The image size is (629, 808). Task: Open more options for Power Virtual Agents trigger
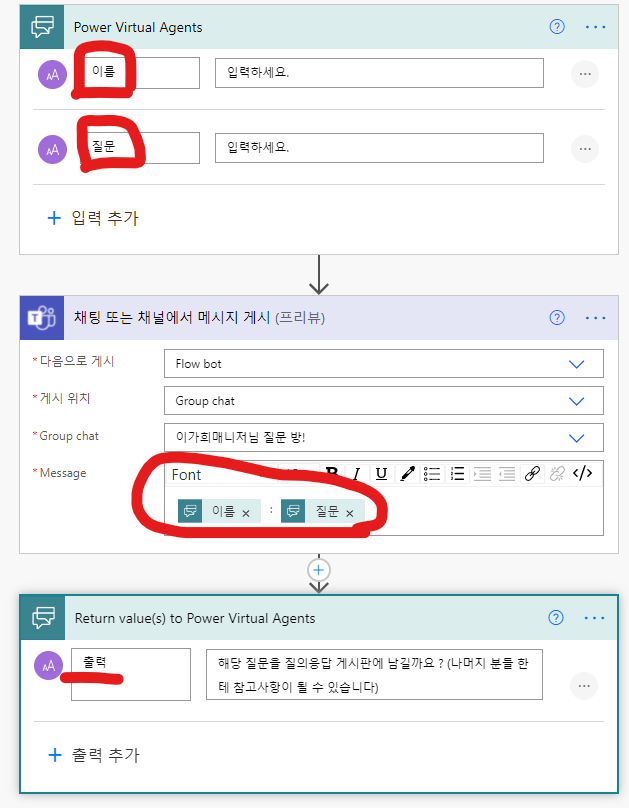(x=595, y=27)
